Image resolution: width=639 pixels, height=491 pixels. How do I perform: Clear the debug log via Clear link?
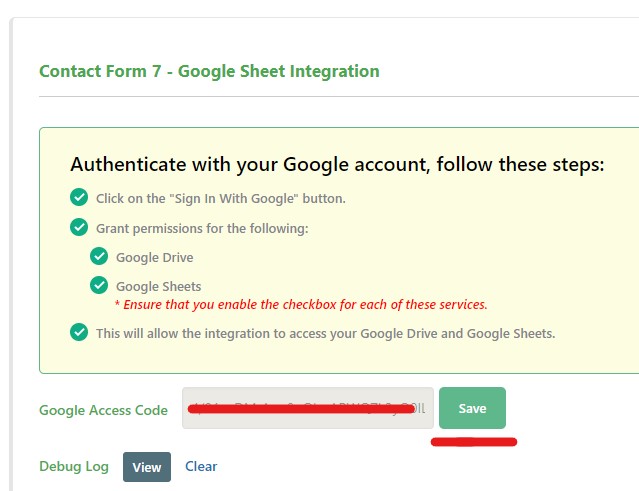(x=201, y=466)
